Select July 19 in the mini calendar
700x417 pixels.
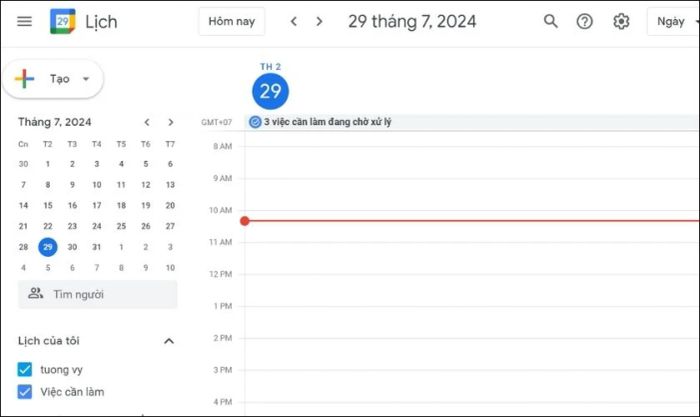click(x=146, y=205)
